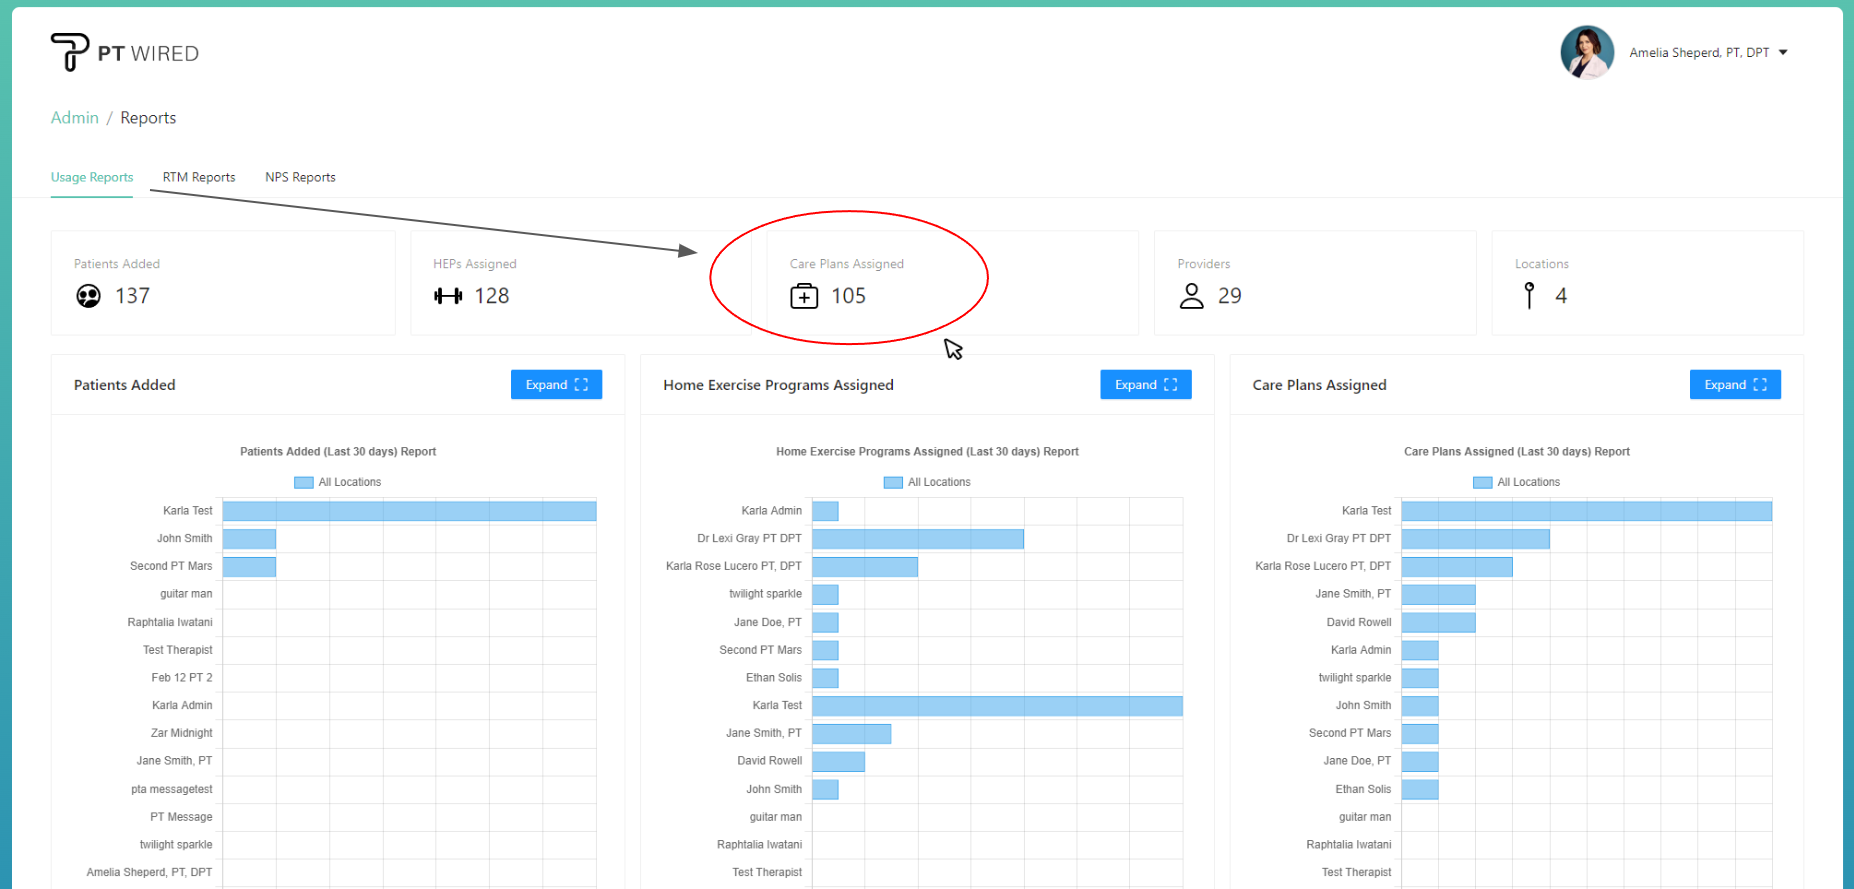Click the Care Plans Assigned medical kit icon
The height and width of the screenshot is (889, 1854).
click(x=804, y=296)
